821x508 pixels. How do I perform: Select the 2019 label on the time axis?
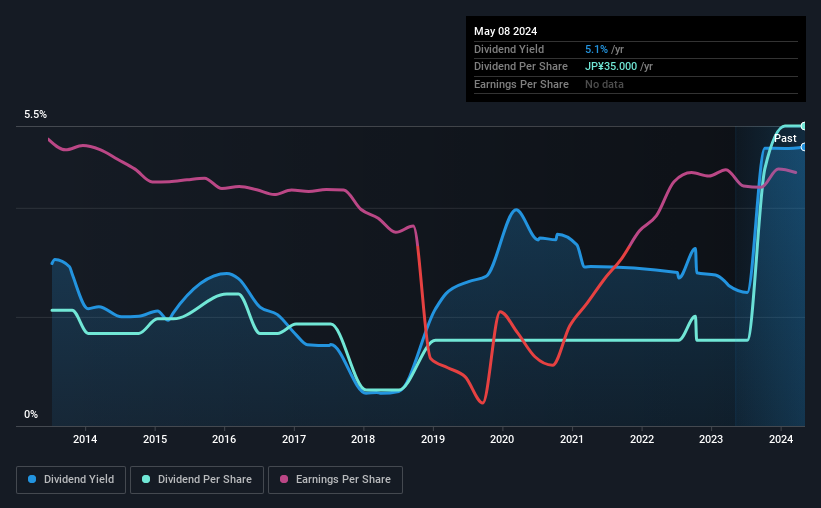(433, 439)
